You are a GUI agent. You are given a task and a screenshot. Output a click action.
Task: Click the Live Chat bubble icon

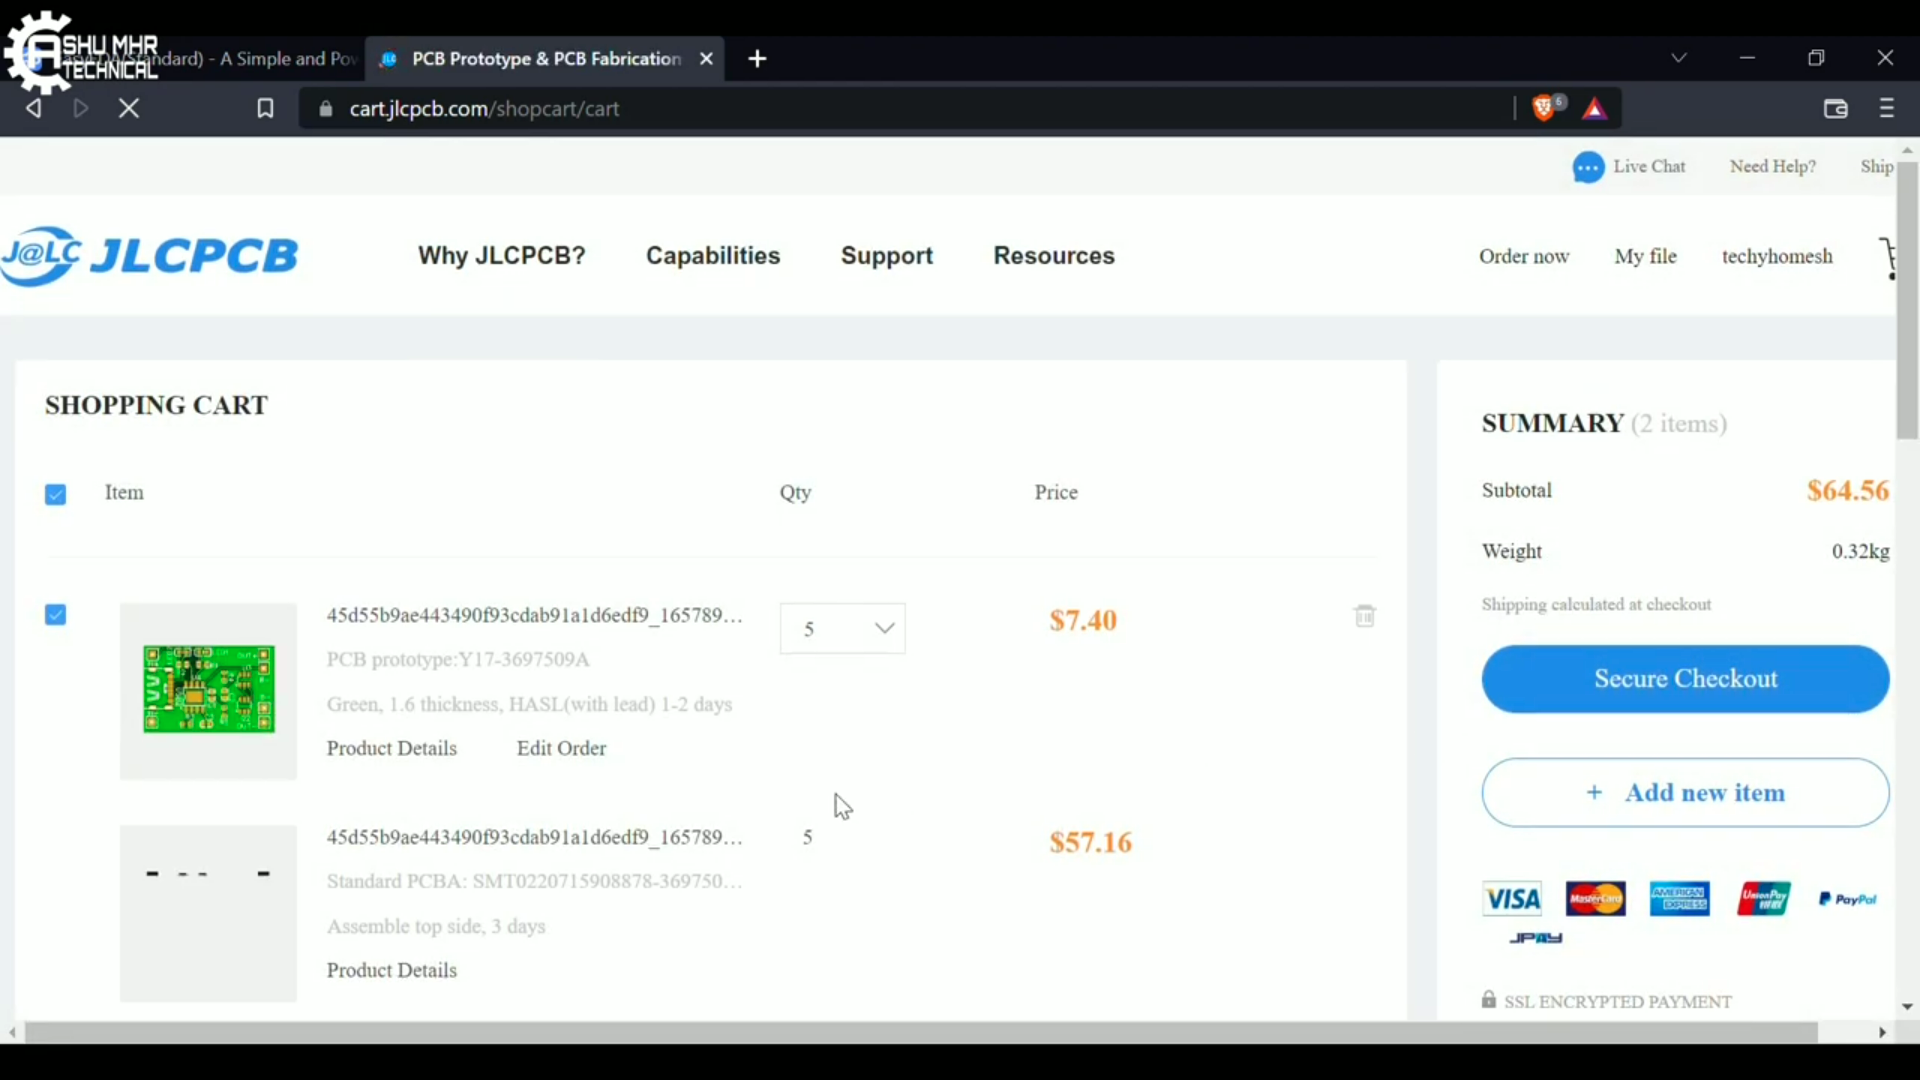1588,167
